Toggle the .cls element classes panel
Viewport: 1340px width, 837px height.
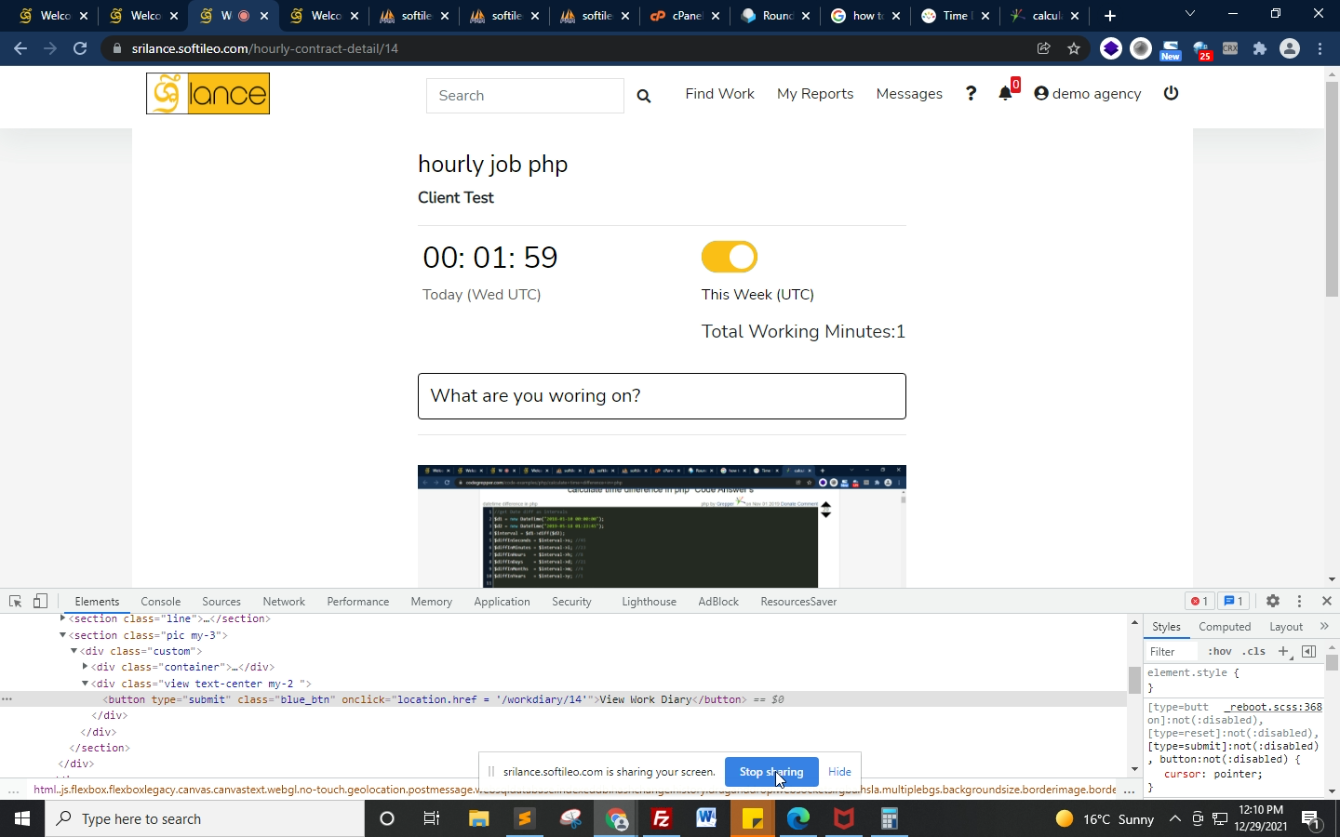(1254, 651)
